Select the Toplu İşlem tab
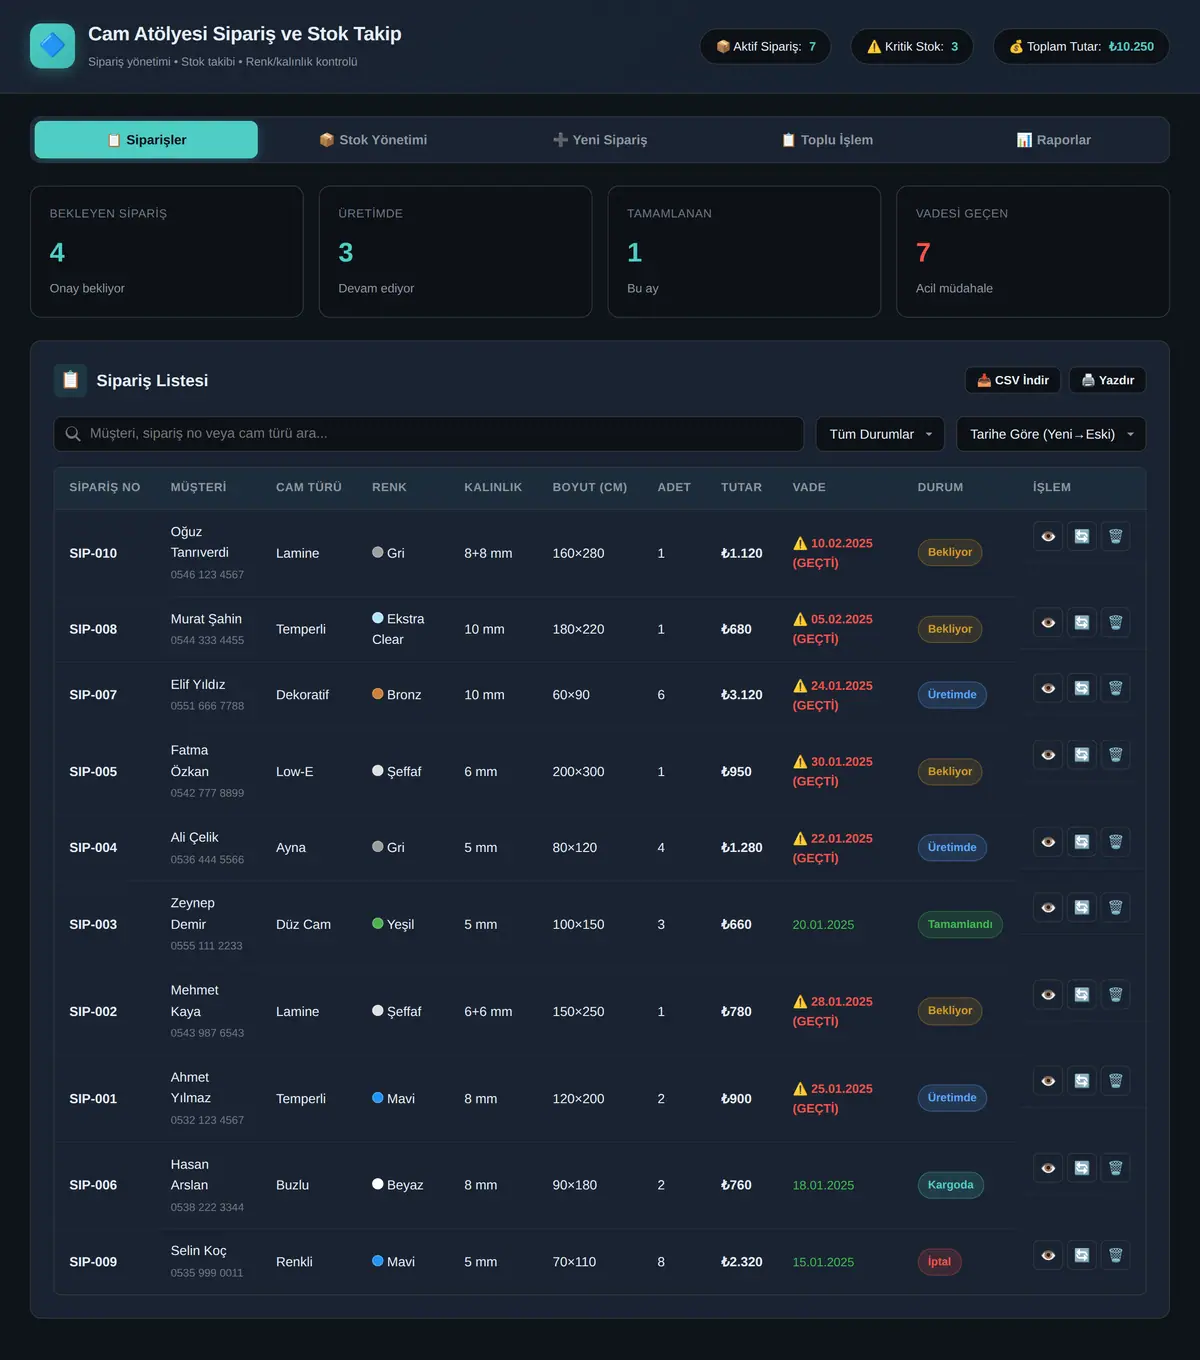Viewport: 1200px width, 1360px height. pyautogui.click(x=827, y=140)
